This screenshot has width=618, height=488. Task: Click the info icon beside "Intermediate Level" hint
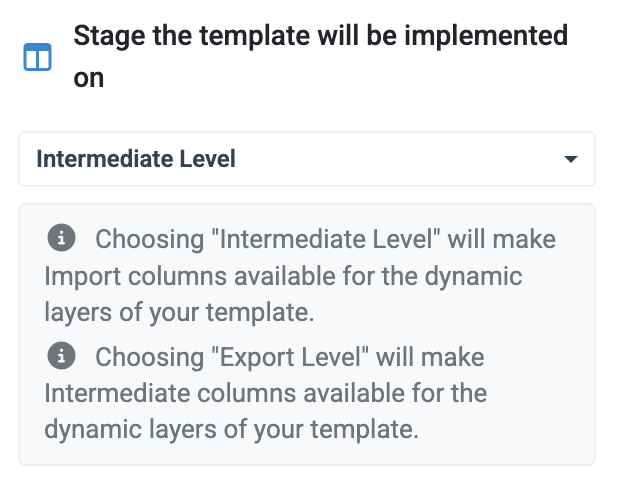[x=61, y=238]
